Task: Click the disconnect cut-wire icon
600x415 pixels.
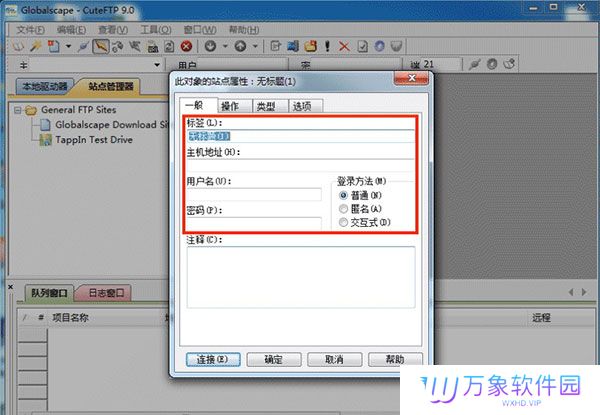Action: 135,47
